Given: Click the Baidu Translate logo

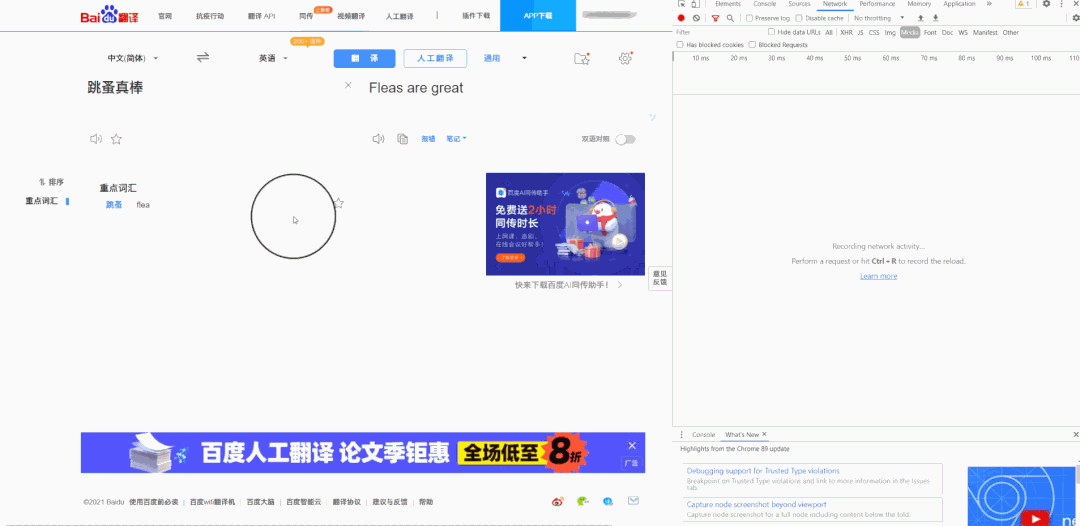Looking at the screenshot, I should (x=110, y=14).
